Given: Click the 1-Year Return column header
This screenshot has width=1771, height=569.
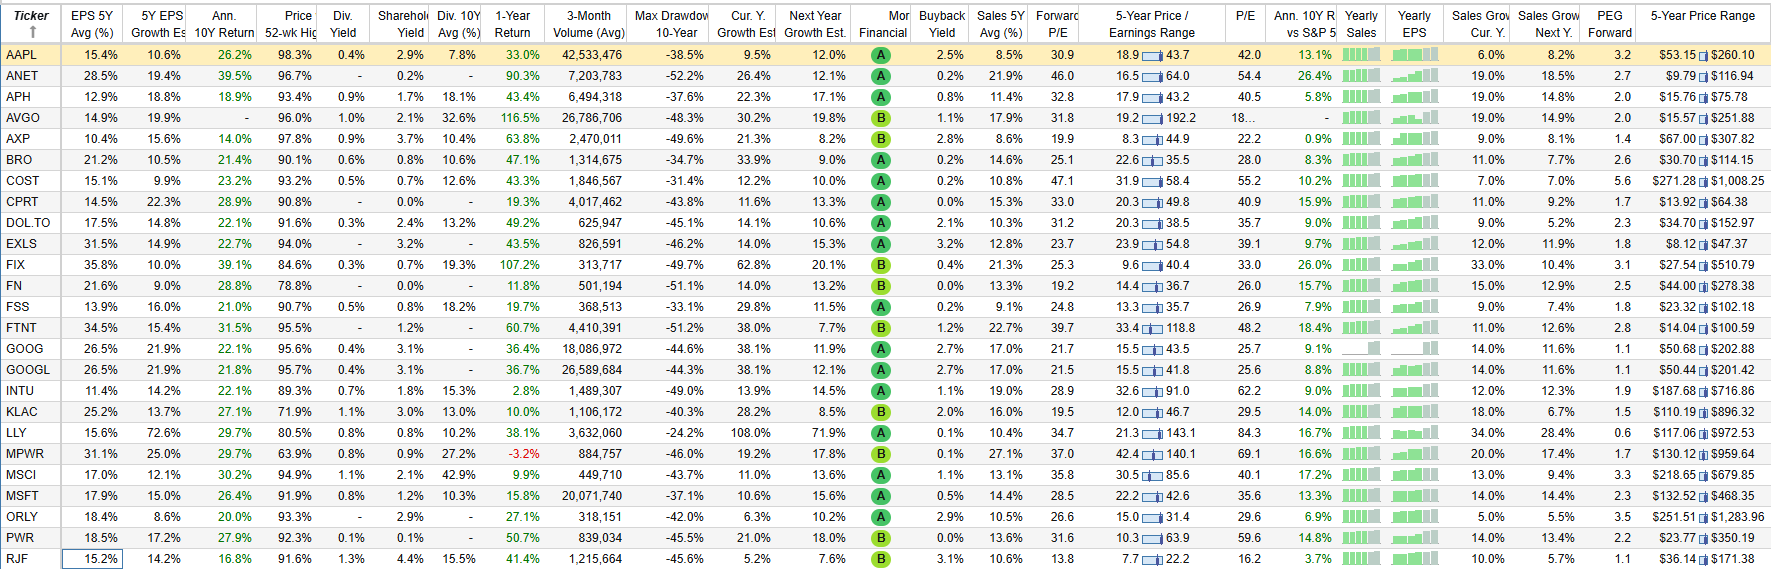Looking at the screenshot, I should [x=513, y=24].
